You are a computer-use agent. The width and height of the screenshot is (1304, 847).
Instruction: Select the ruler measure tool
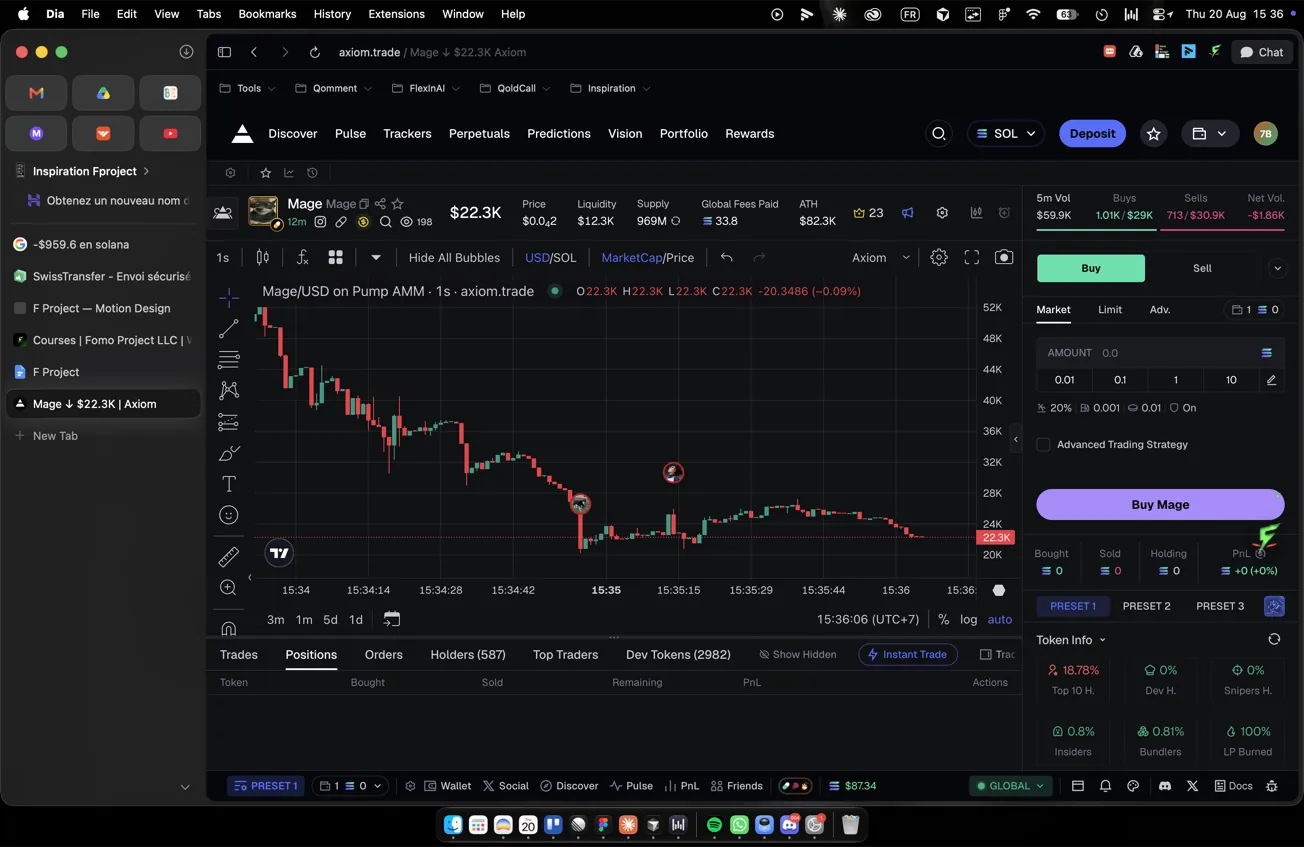[228, 556]
